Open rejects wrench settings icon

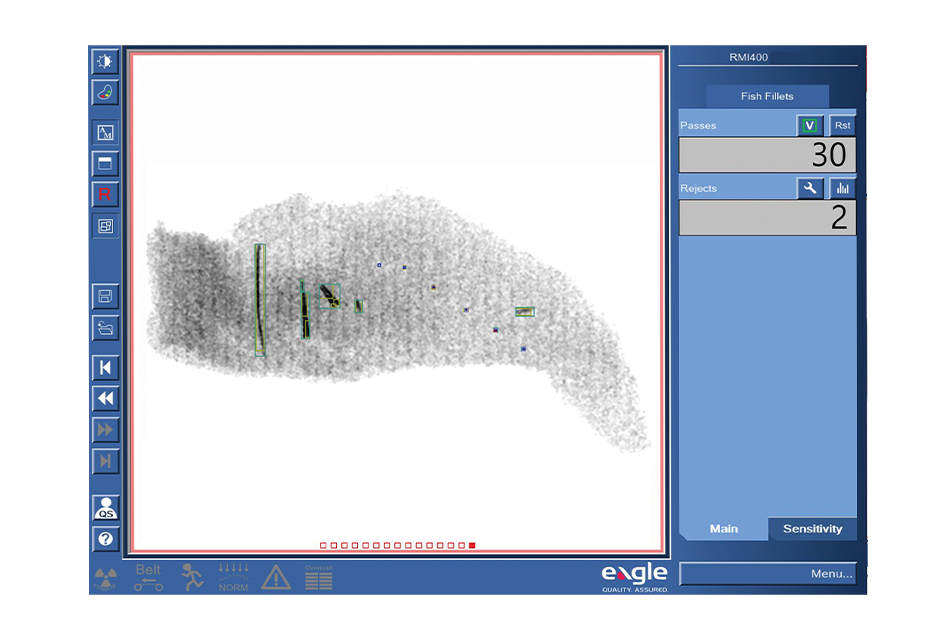point(810,188)
